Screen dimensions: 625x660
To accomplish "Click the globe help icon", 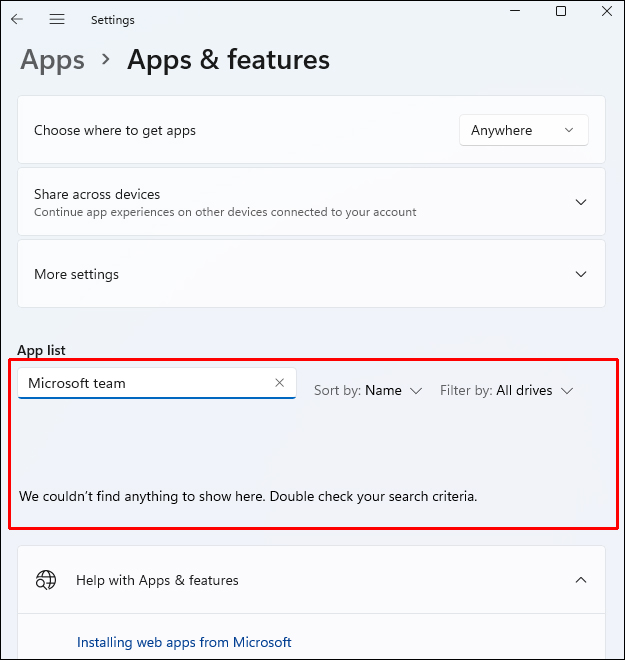I will (46, 580).
